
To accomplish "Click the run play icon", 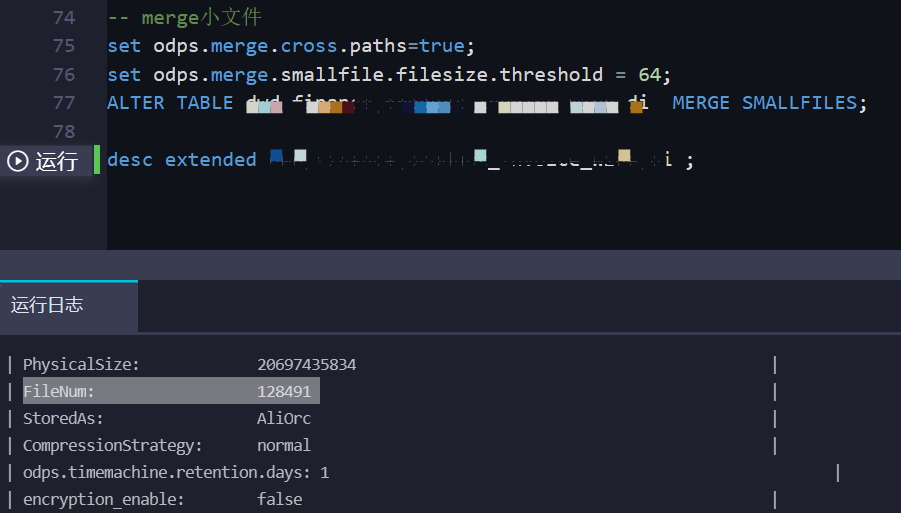I will (18, 161).
